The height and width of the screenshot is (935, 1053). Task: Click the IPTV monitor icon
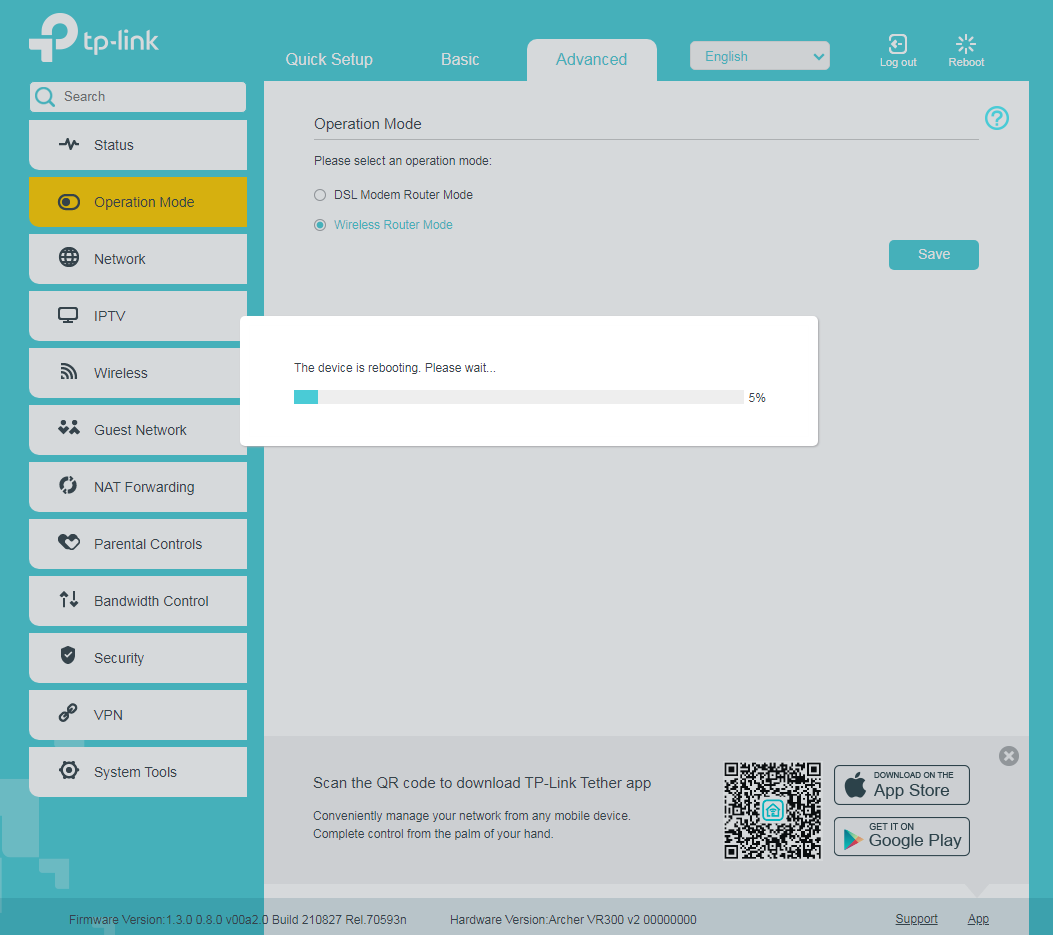68,315
